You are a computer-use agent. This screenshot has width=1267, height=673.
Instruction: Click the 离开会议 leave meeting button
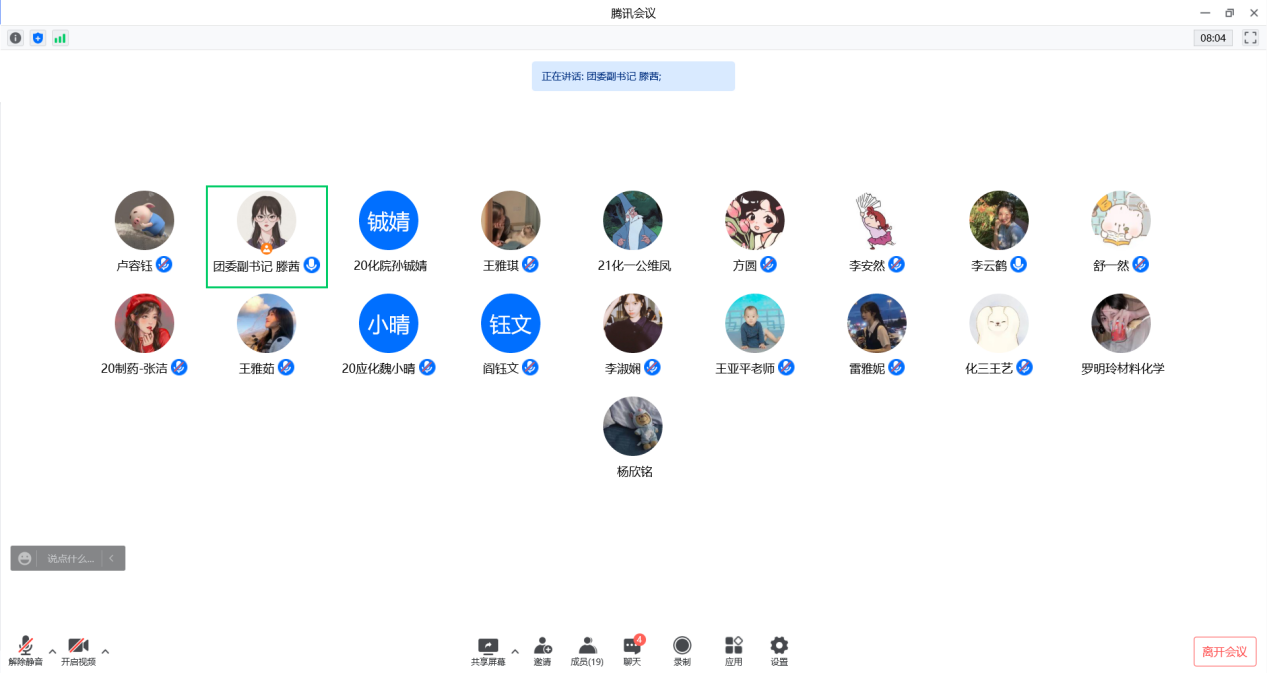[1224, 652]
